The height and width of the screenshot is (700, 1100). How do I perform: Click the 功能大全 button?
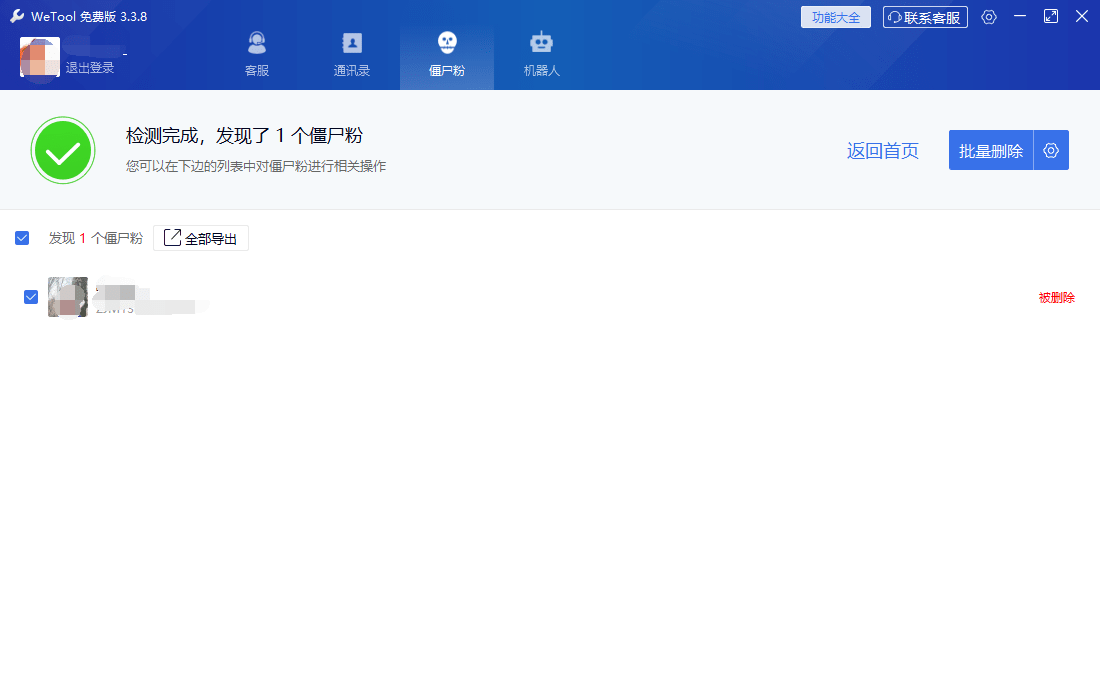click(836, 17)
